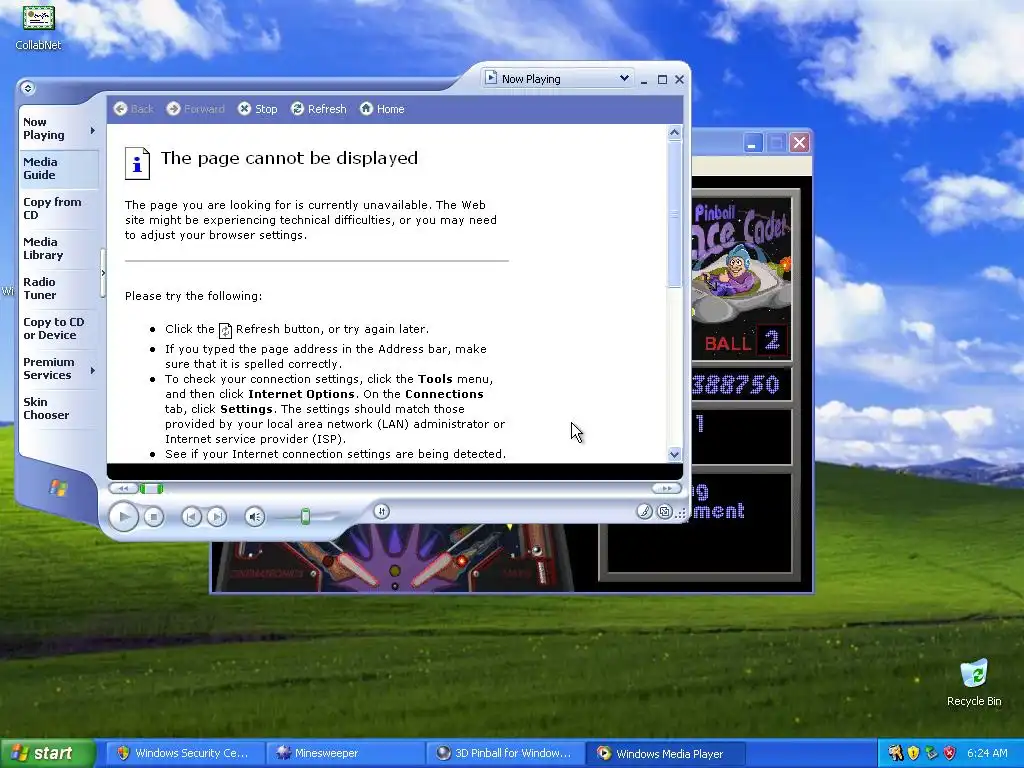
Task: Click the info page icon beside error heading
Action: pos(137,163)
